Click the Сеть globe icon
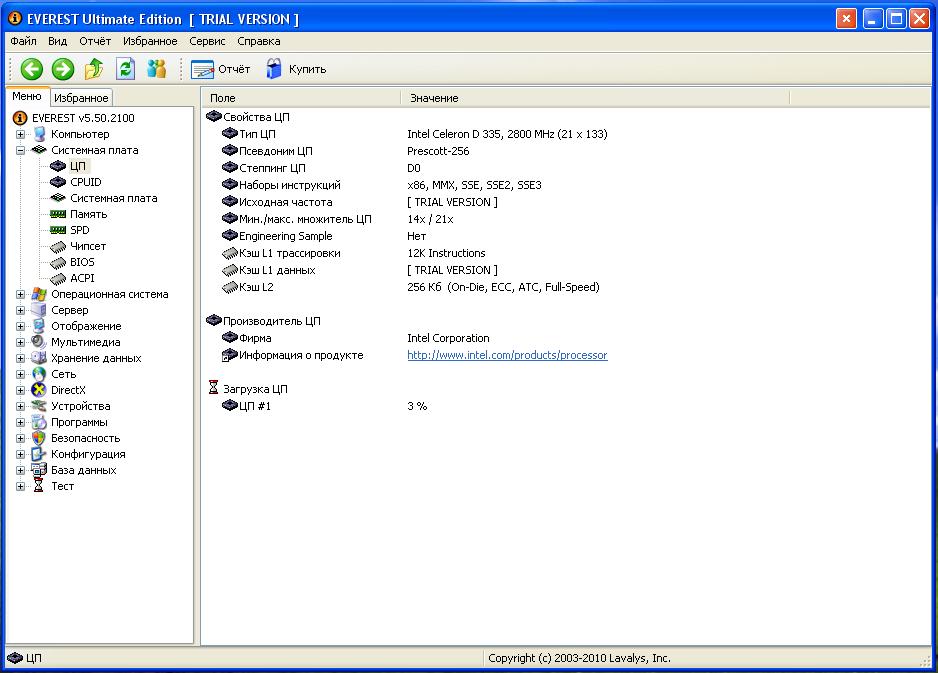 click(39, 374)
